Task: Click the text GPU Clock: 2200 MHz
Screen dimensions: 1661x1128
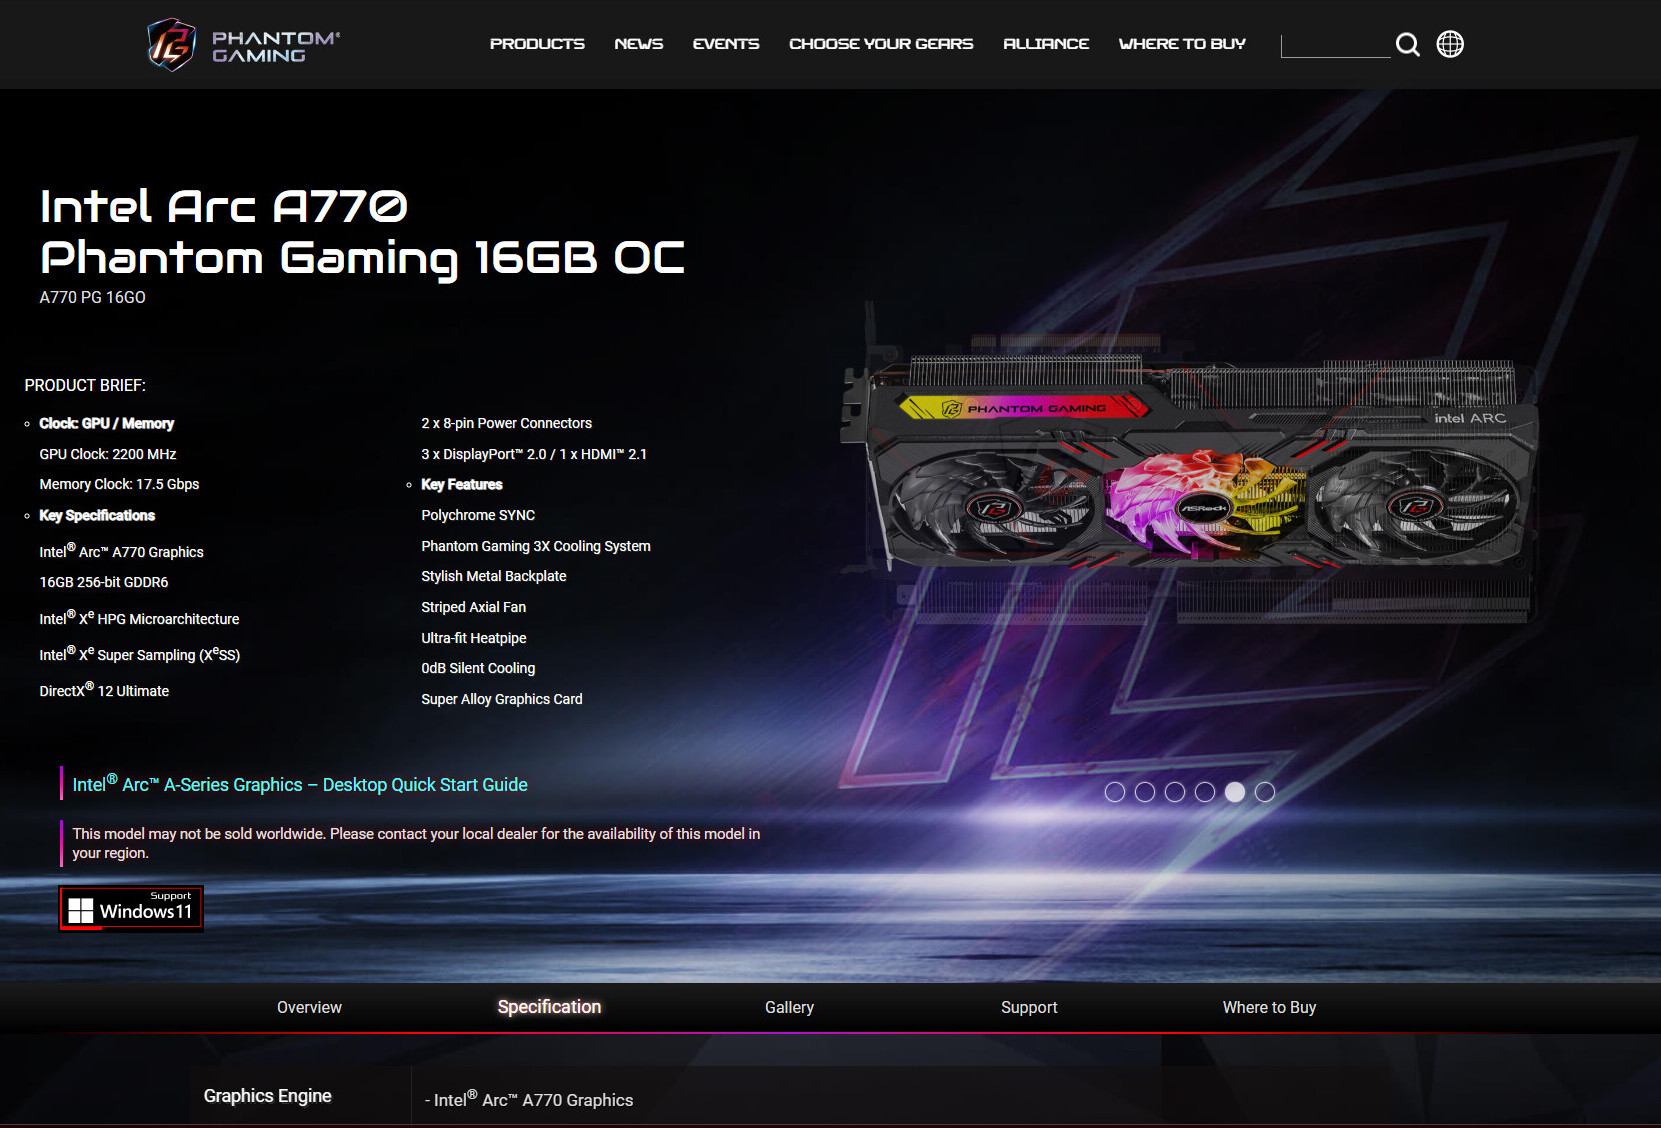Action: click(108, 454)
